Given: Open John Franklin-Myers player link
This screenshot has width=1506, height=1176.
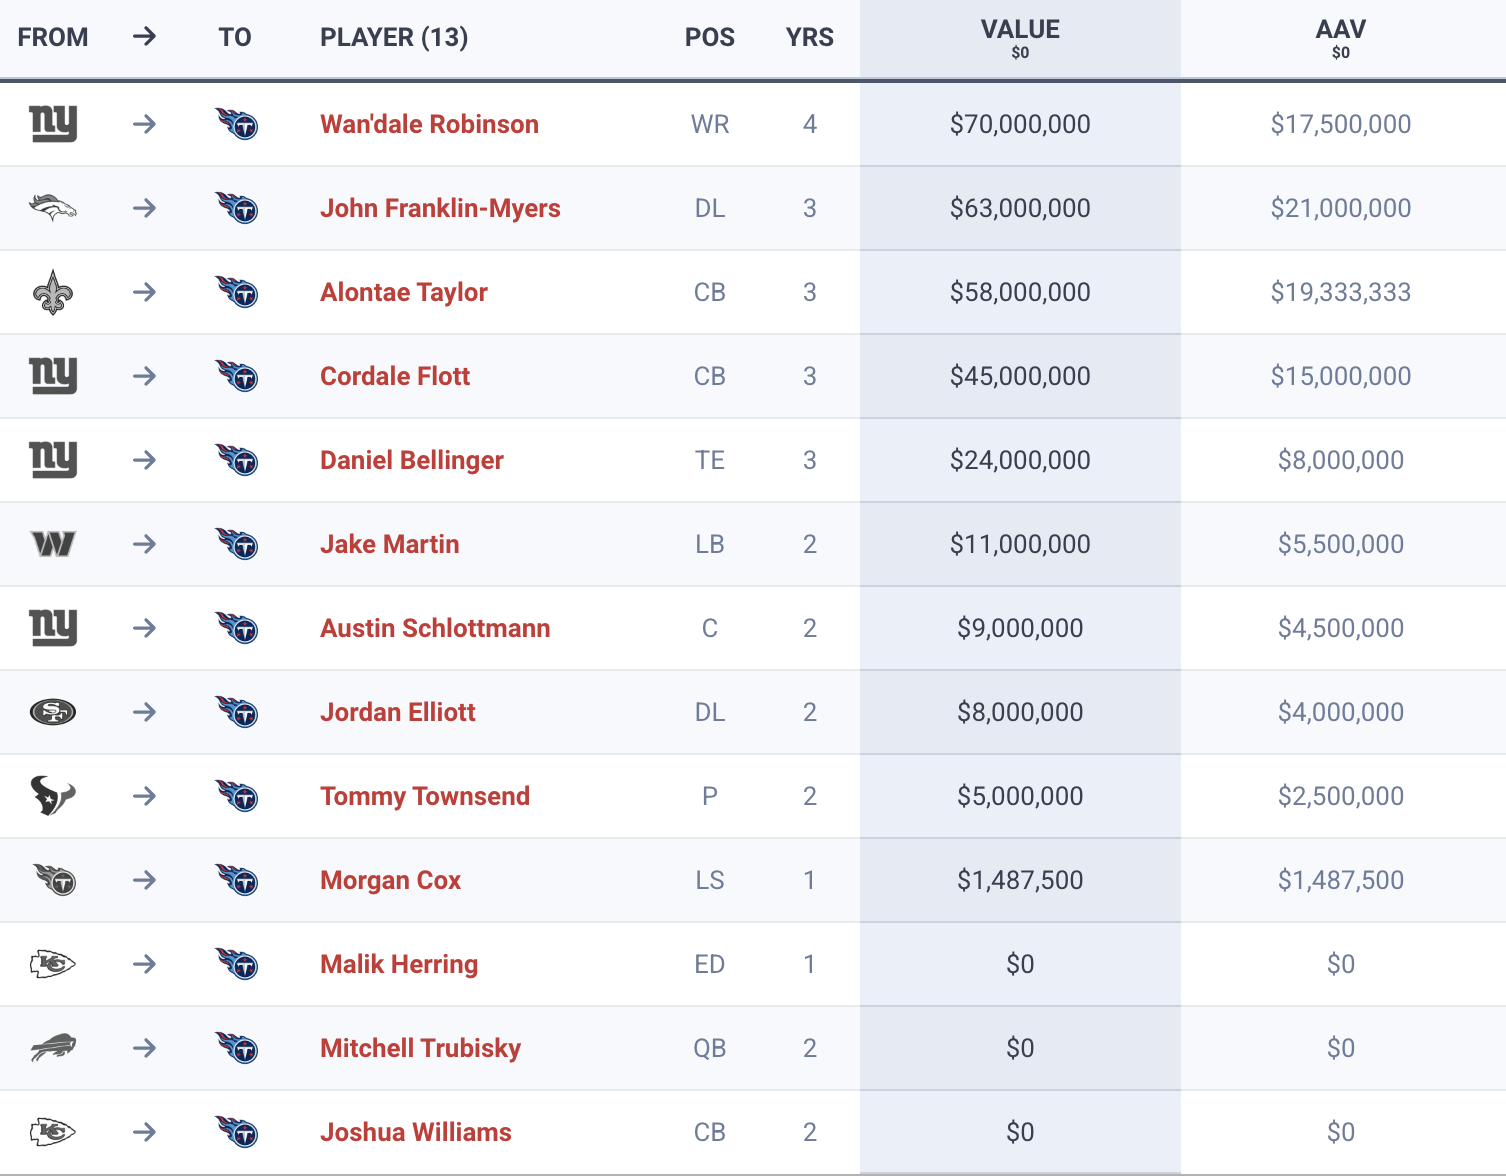Looking at the screenshot, I should pos(440,208).
